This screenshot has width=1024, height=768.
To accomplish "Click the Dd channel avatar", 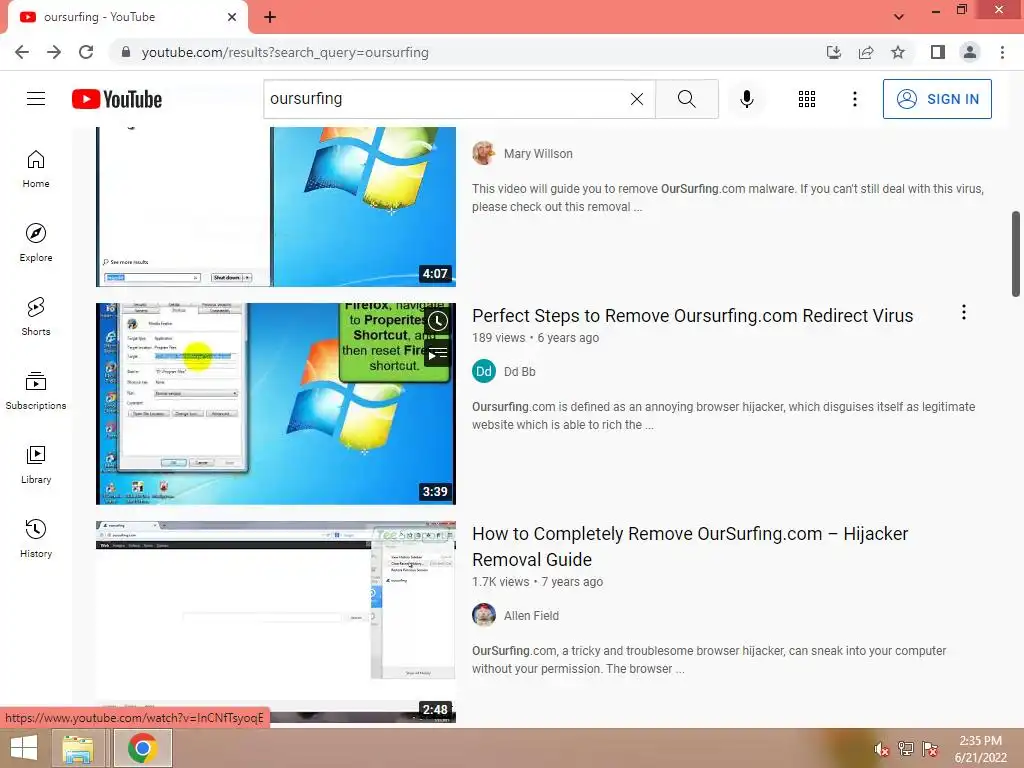I will pos(484,372).
